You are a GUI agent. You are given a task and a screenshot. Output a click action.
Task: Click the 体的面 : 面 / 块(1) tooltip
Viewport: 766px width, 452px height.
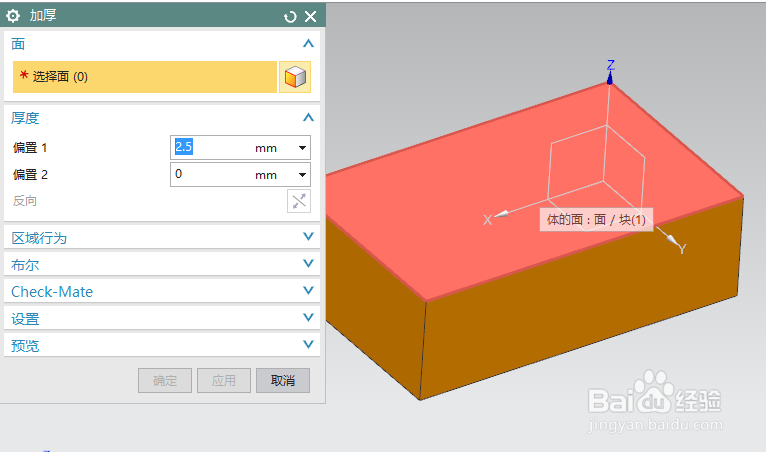pos(596,219)
